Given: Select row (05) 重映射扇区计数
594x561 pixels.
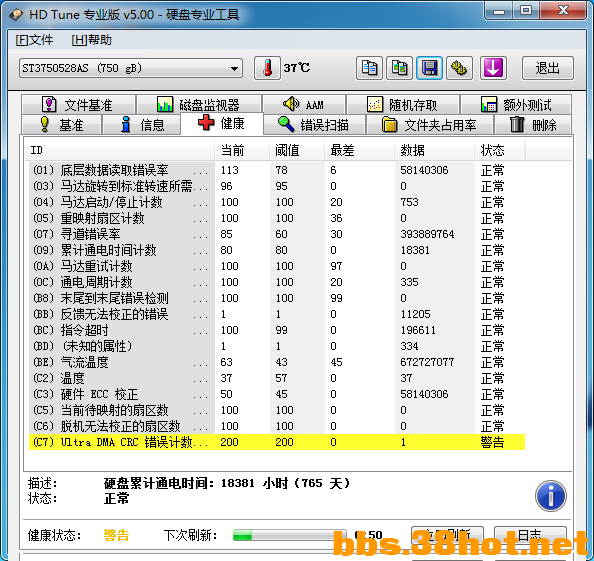Looking at the screenshot, I should tap(277, 218).
